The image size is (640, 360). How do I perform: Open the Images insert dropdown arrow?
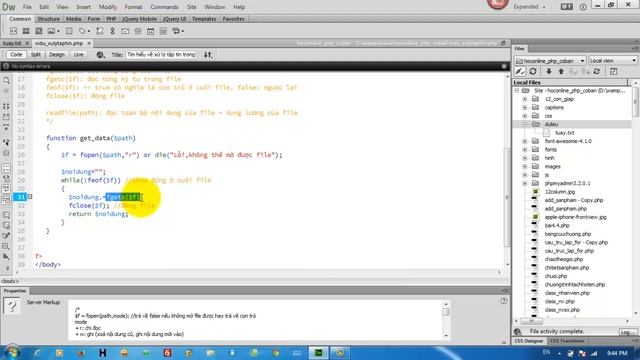click(x=58, y=31)
